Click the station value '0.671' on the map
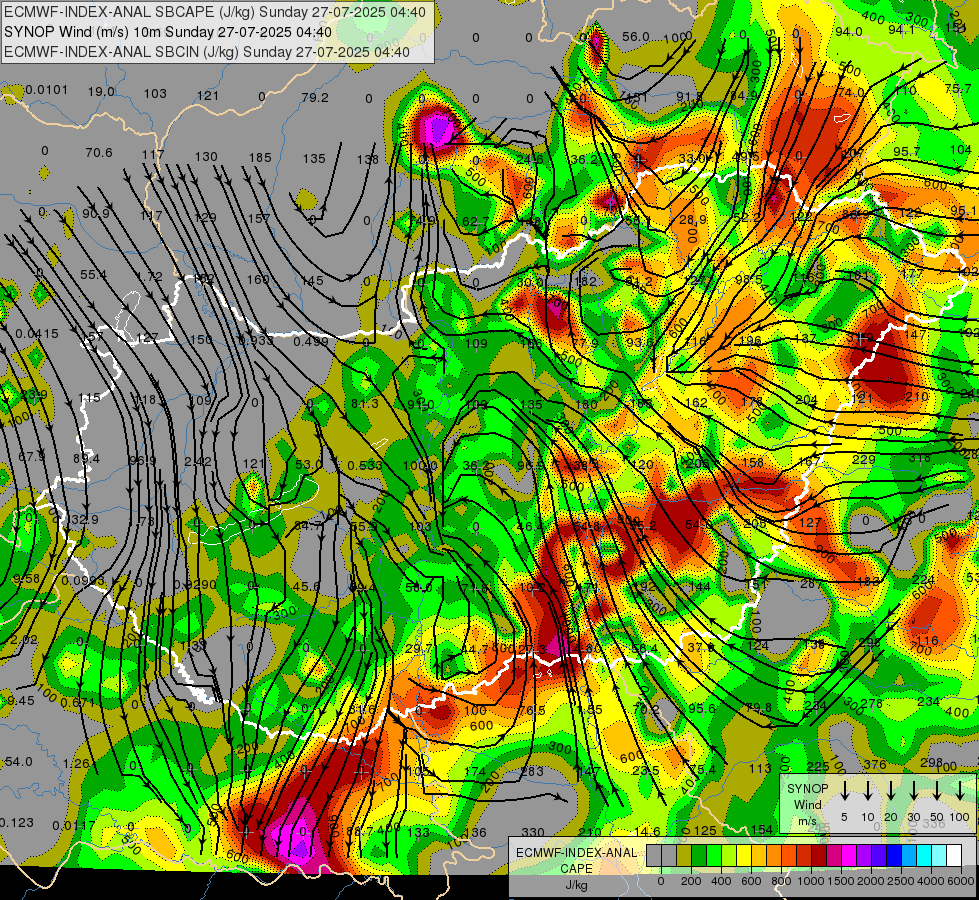This screenshot has height=900, width=979. point(77,703)
